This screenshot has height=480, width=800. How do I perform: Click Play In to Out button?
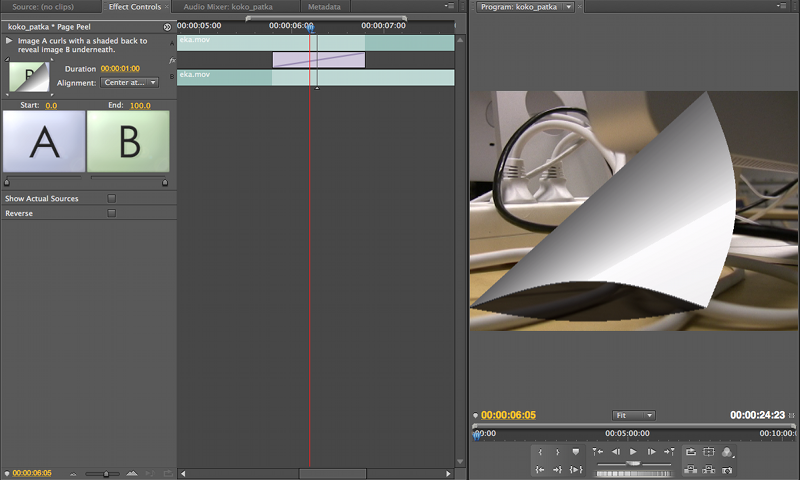click(x=576, y=469)
